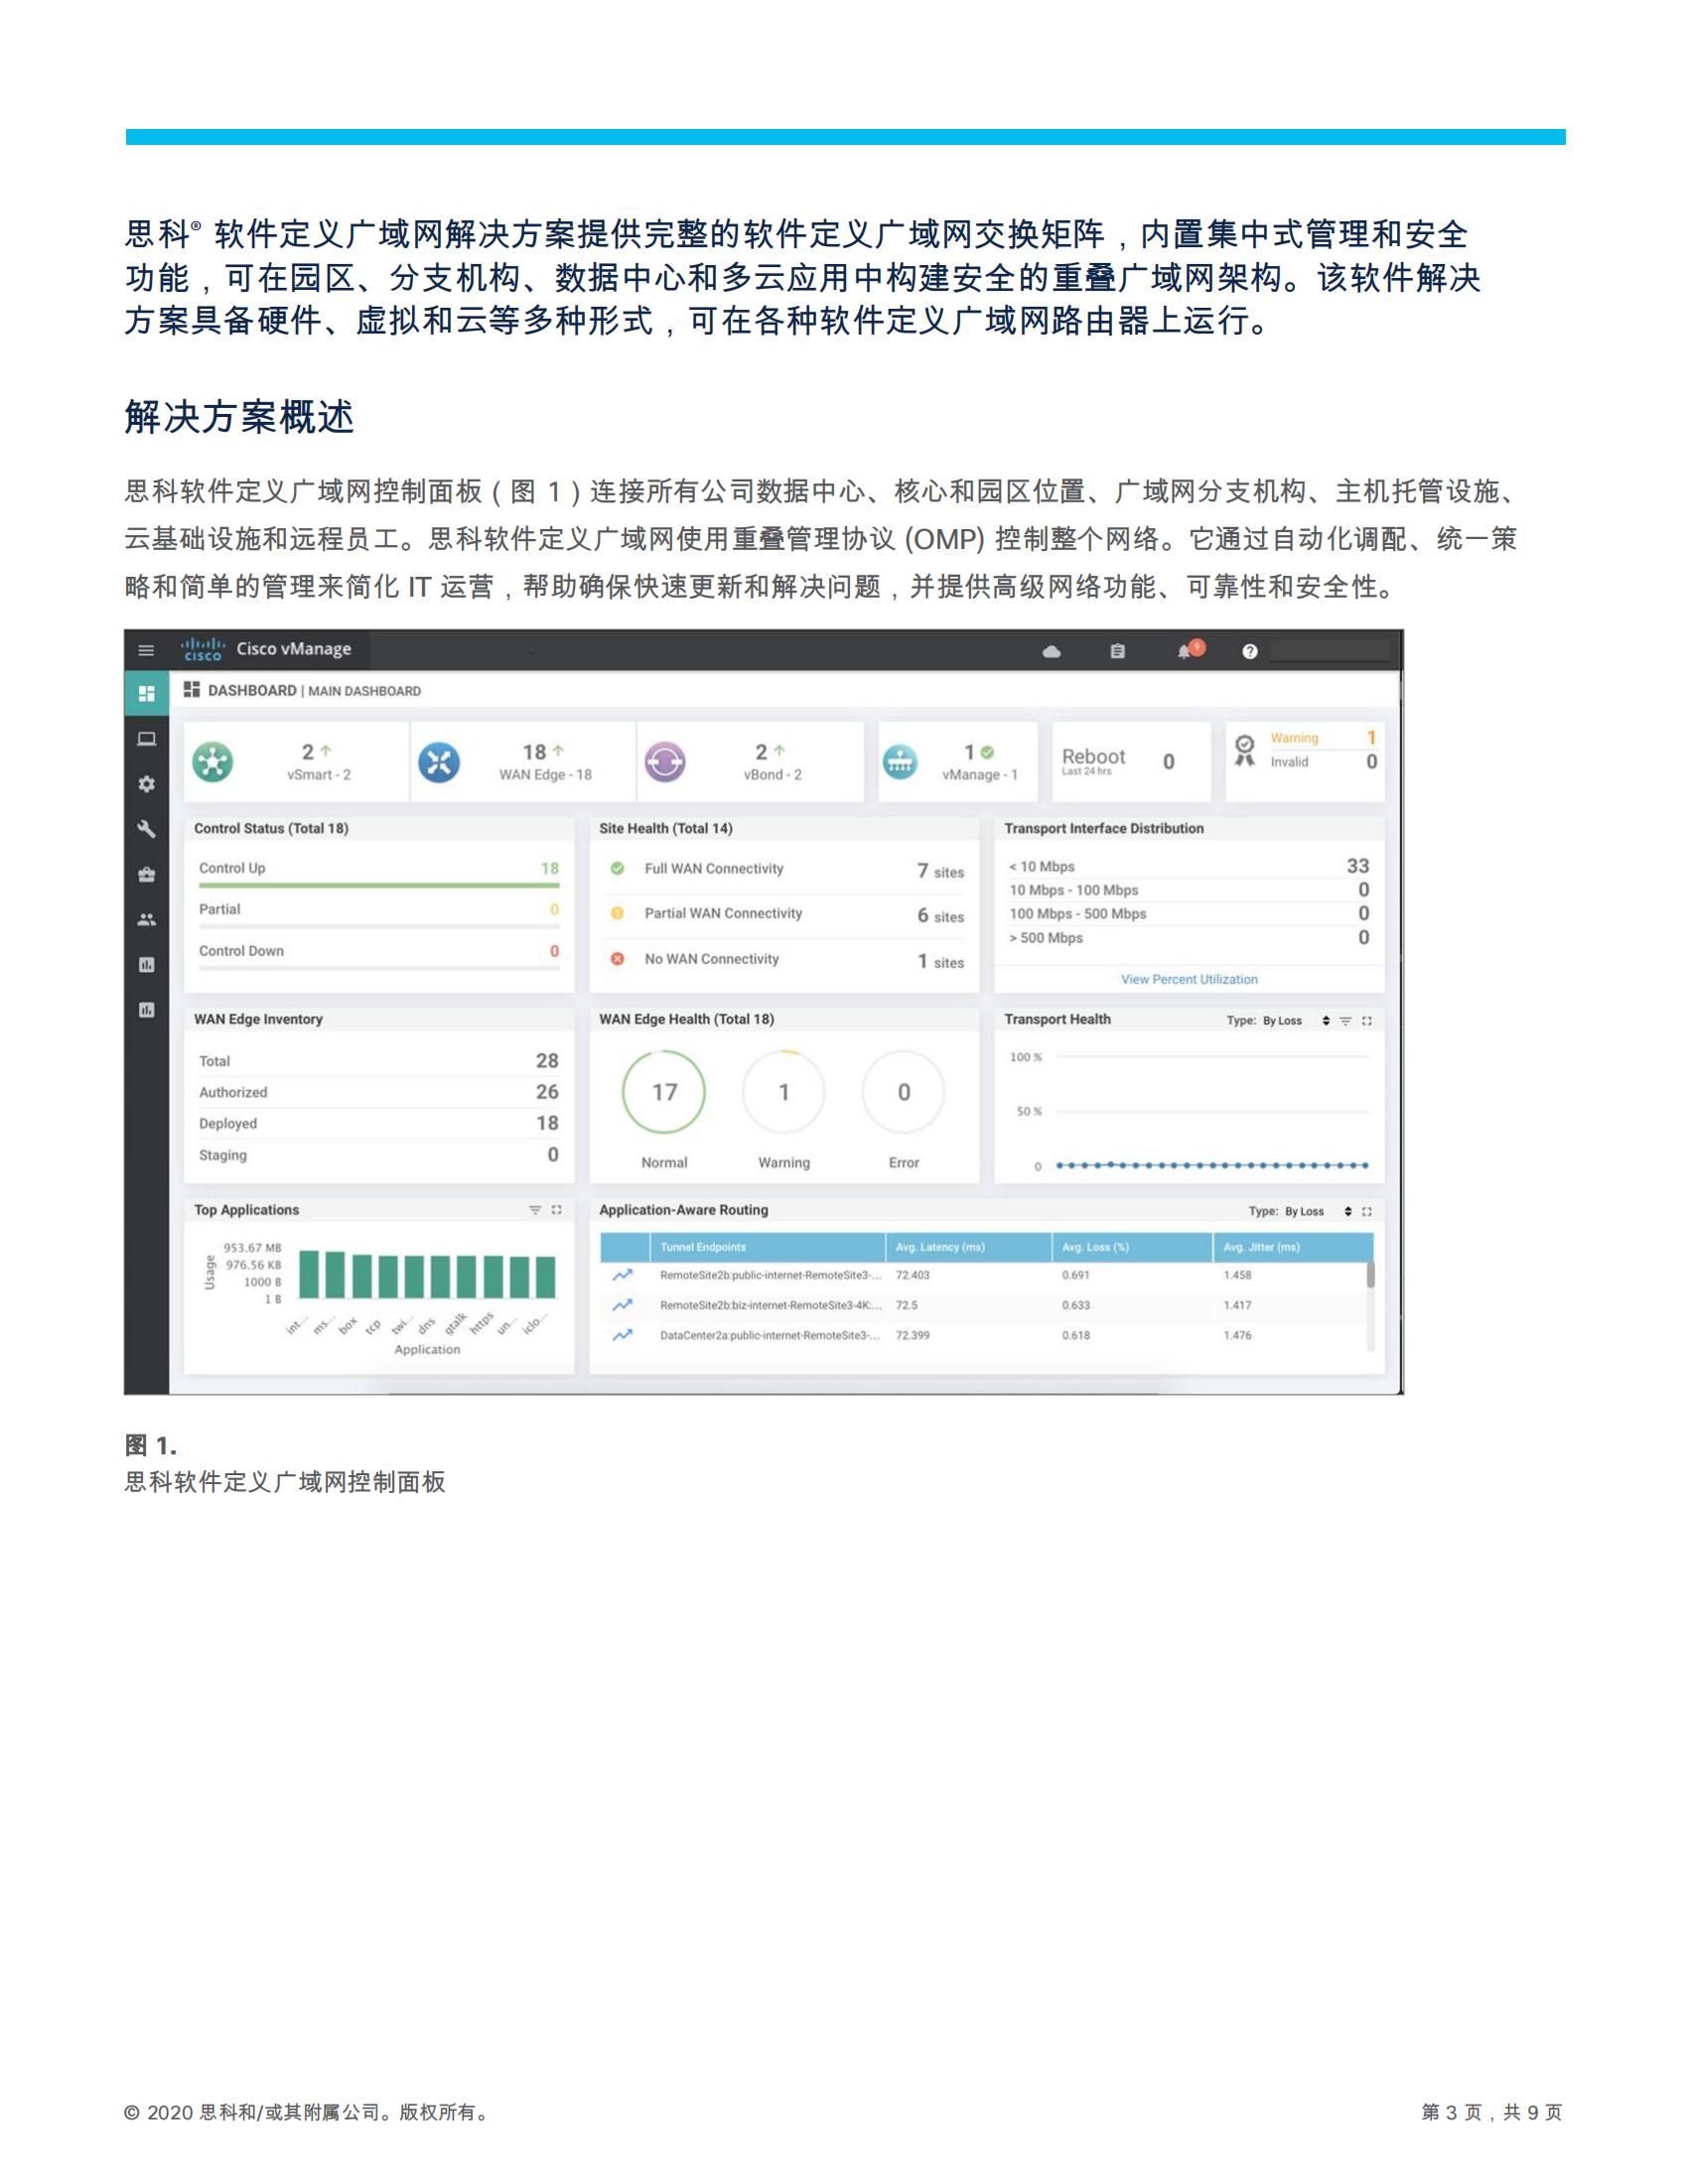Open the Help question mark icon
The height and width of the screenshot is (2184, 1688).
1250,652
